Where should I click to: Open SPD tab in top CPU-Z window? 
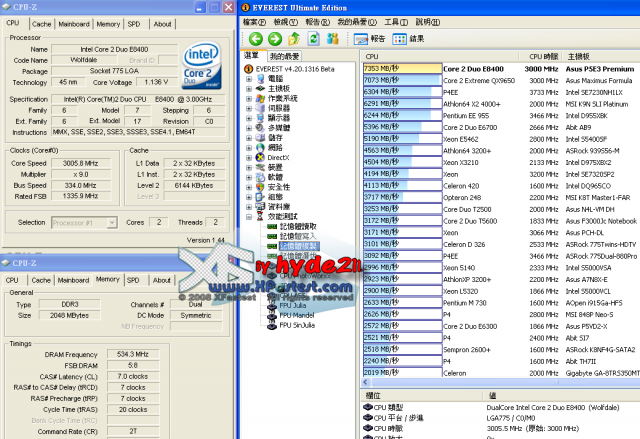[134, 24]
